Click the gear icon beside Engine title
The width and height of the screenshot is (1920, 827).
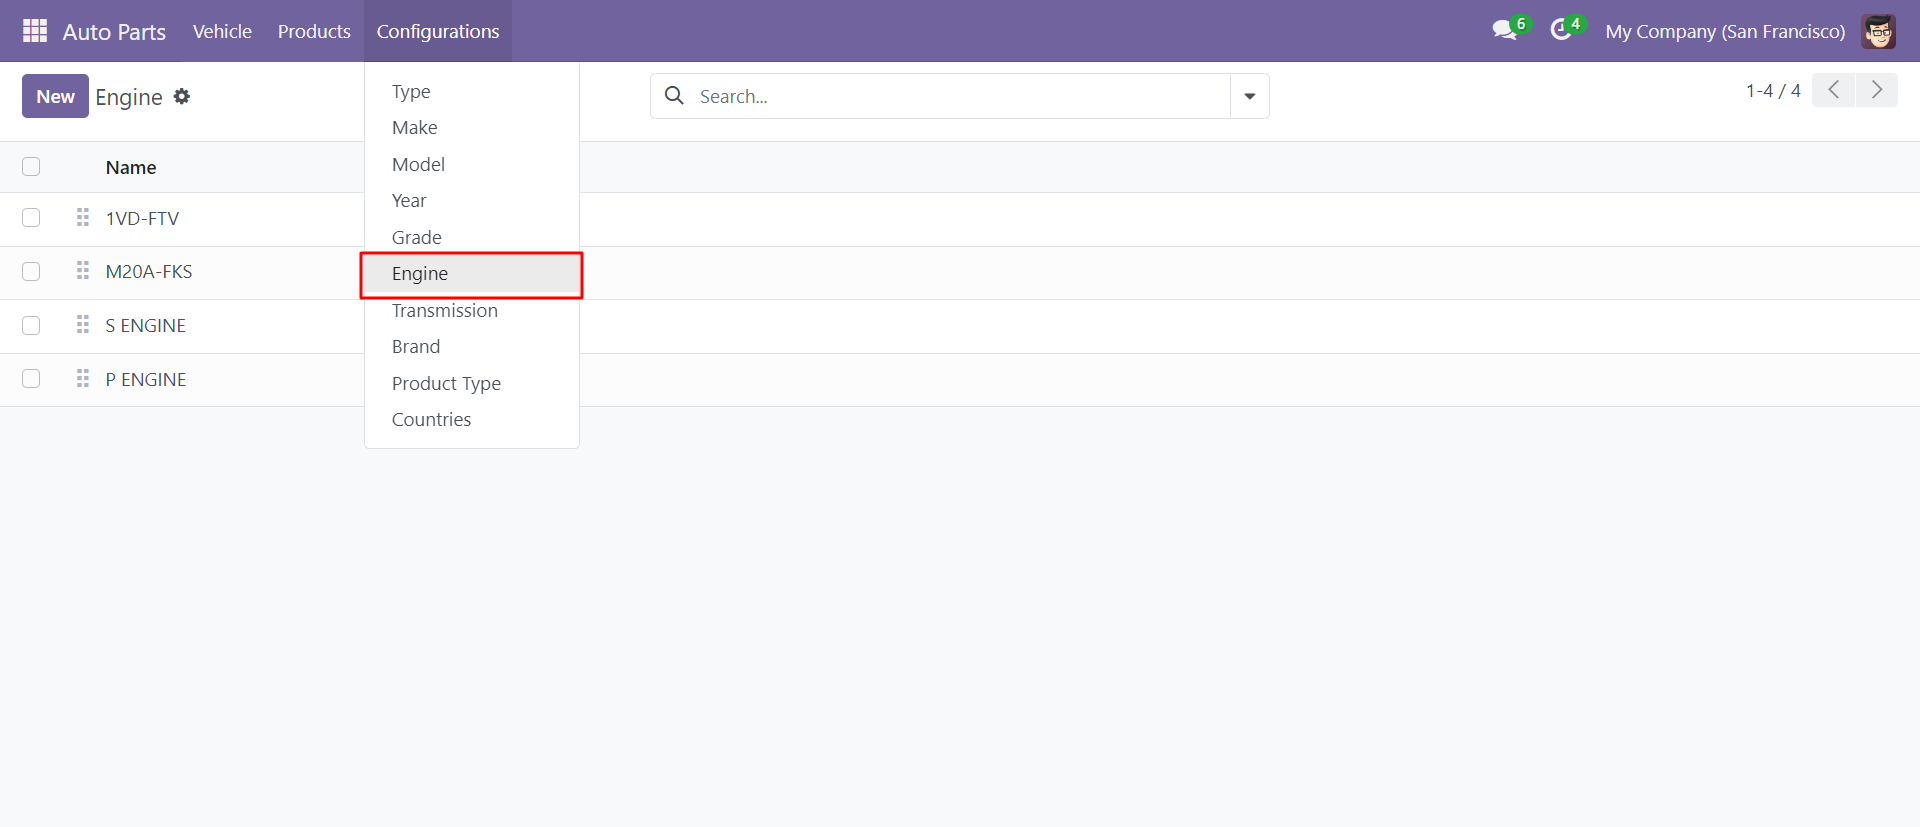181,96
